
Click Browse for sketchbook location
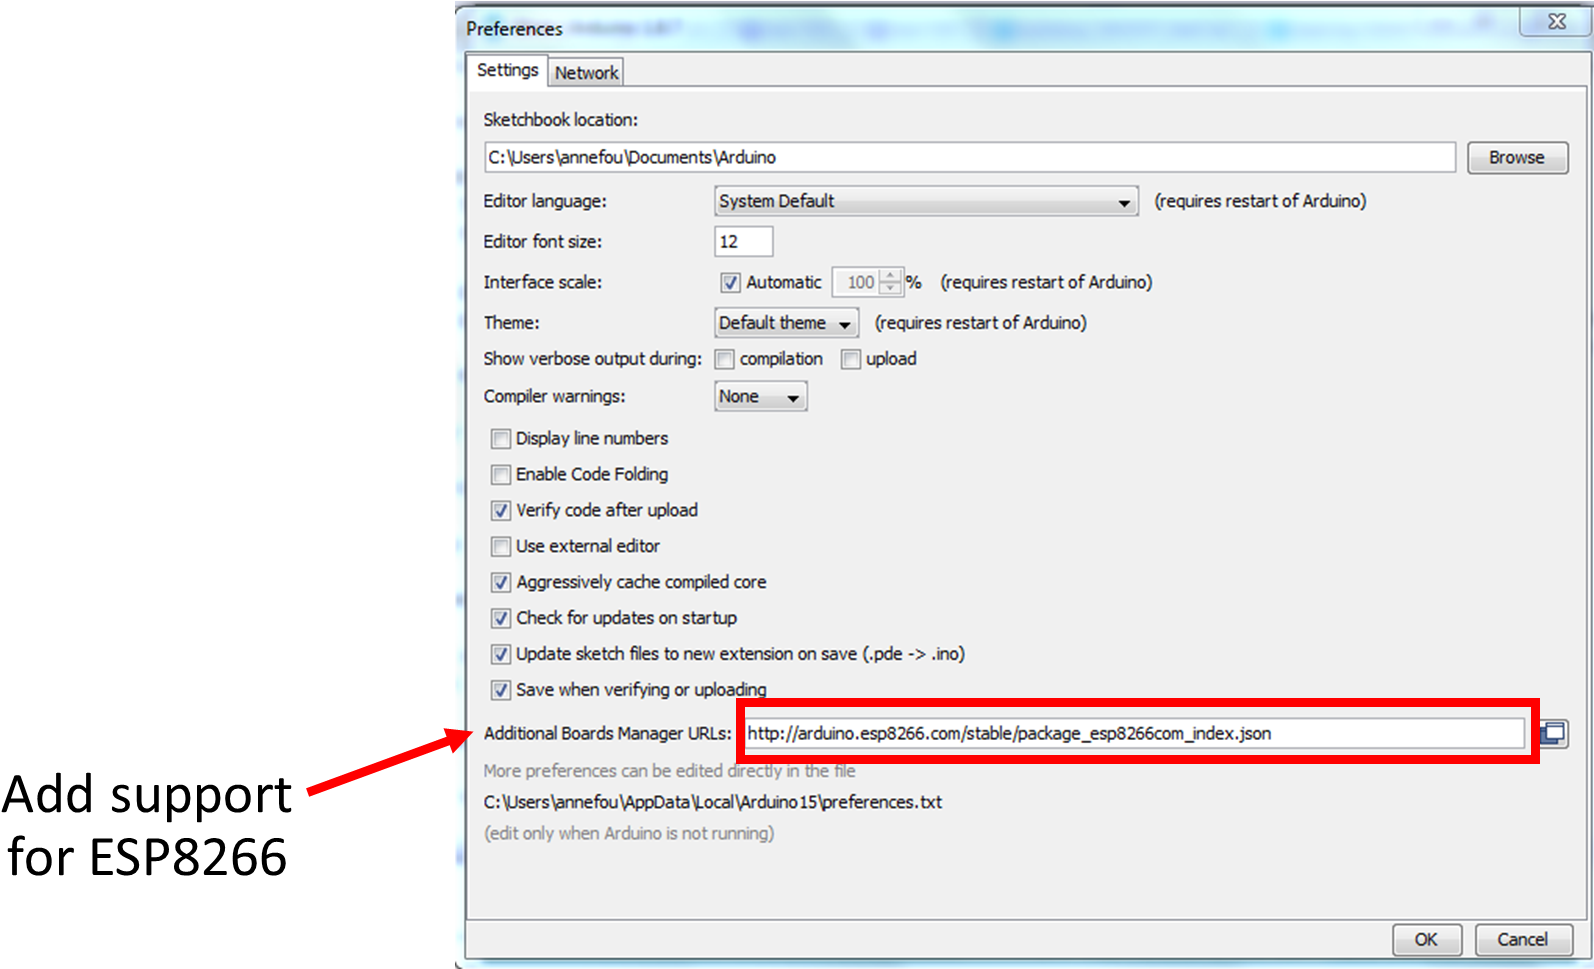1516,158
